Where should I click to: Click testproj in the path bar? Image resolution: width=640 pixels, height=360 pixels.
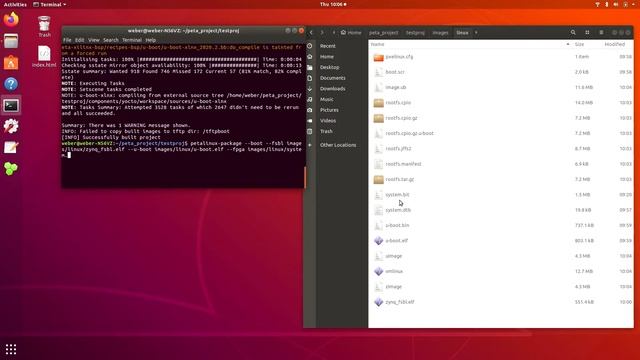click(x=415, y=32)
